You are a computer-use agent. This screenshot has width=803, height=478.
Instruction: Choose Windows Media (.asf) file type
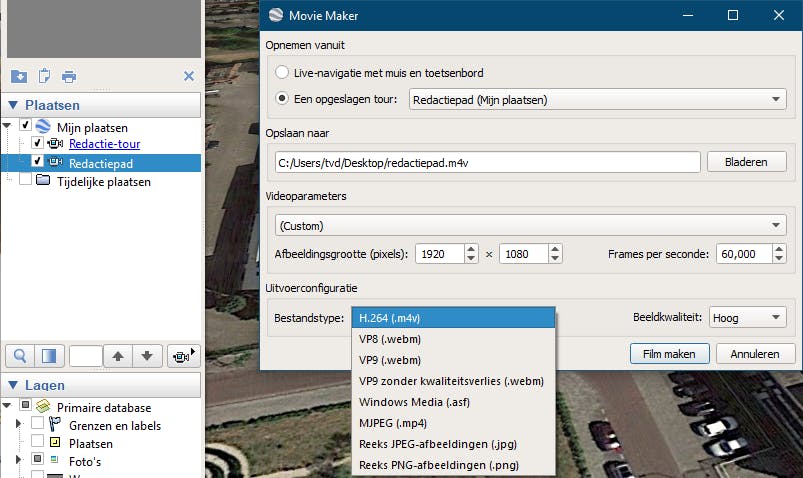pyautogui.click(x=453, y=402)
